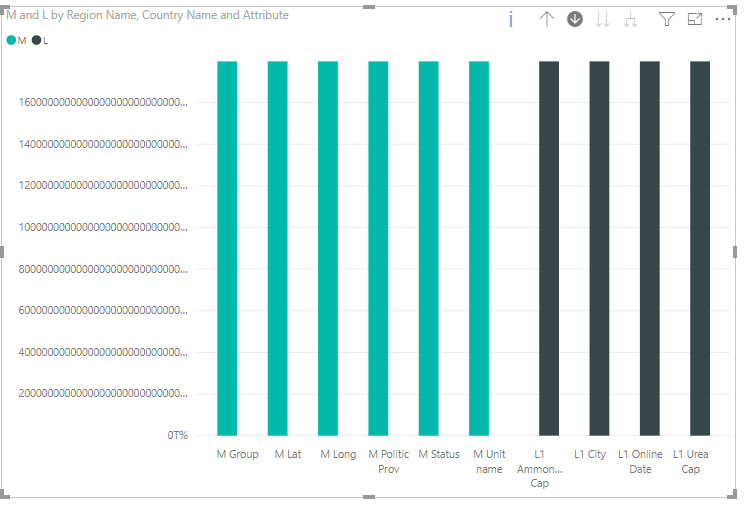Open visual filters funnel icon
Image resolution: width=745 pixels, height=507 pixels.
[667, 19]
